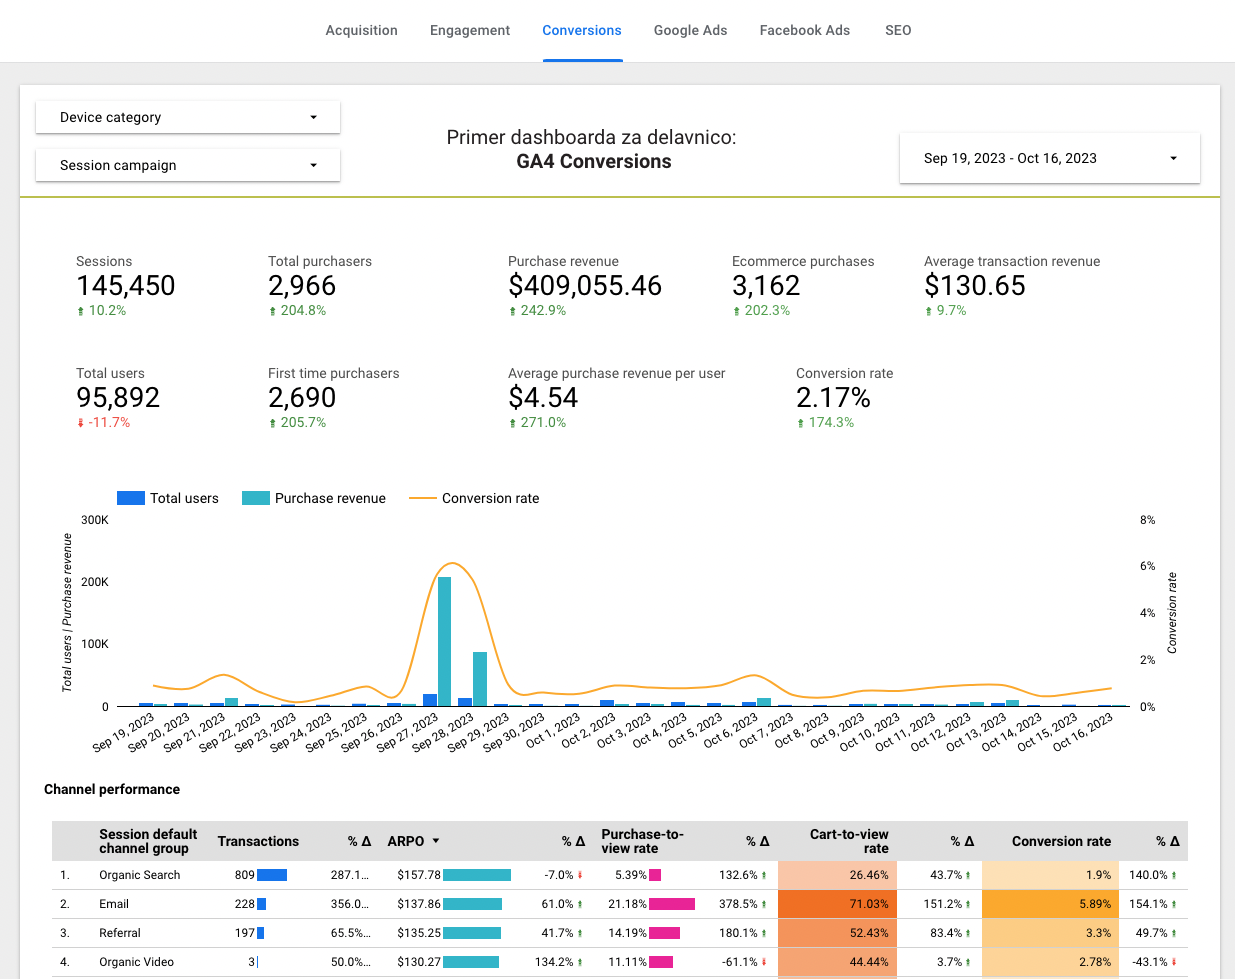1235x979 pixels.
Task: Expand the Device category dropdown
Action: click(x=188, y=117)
